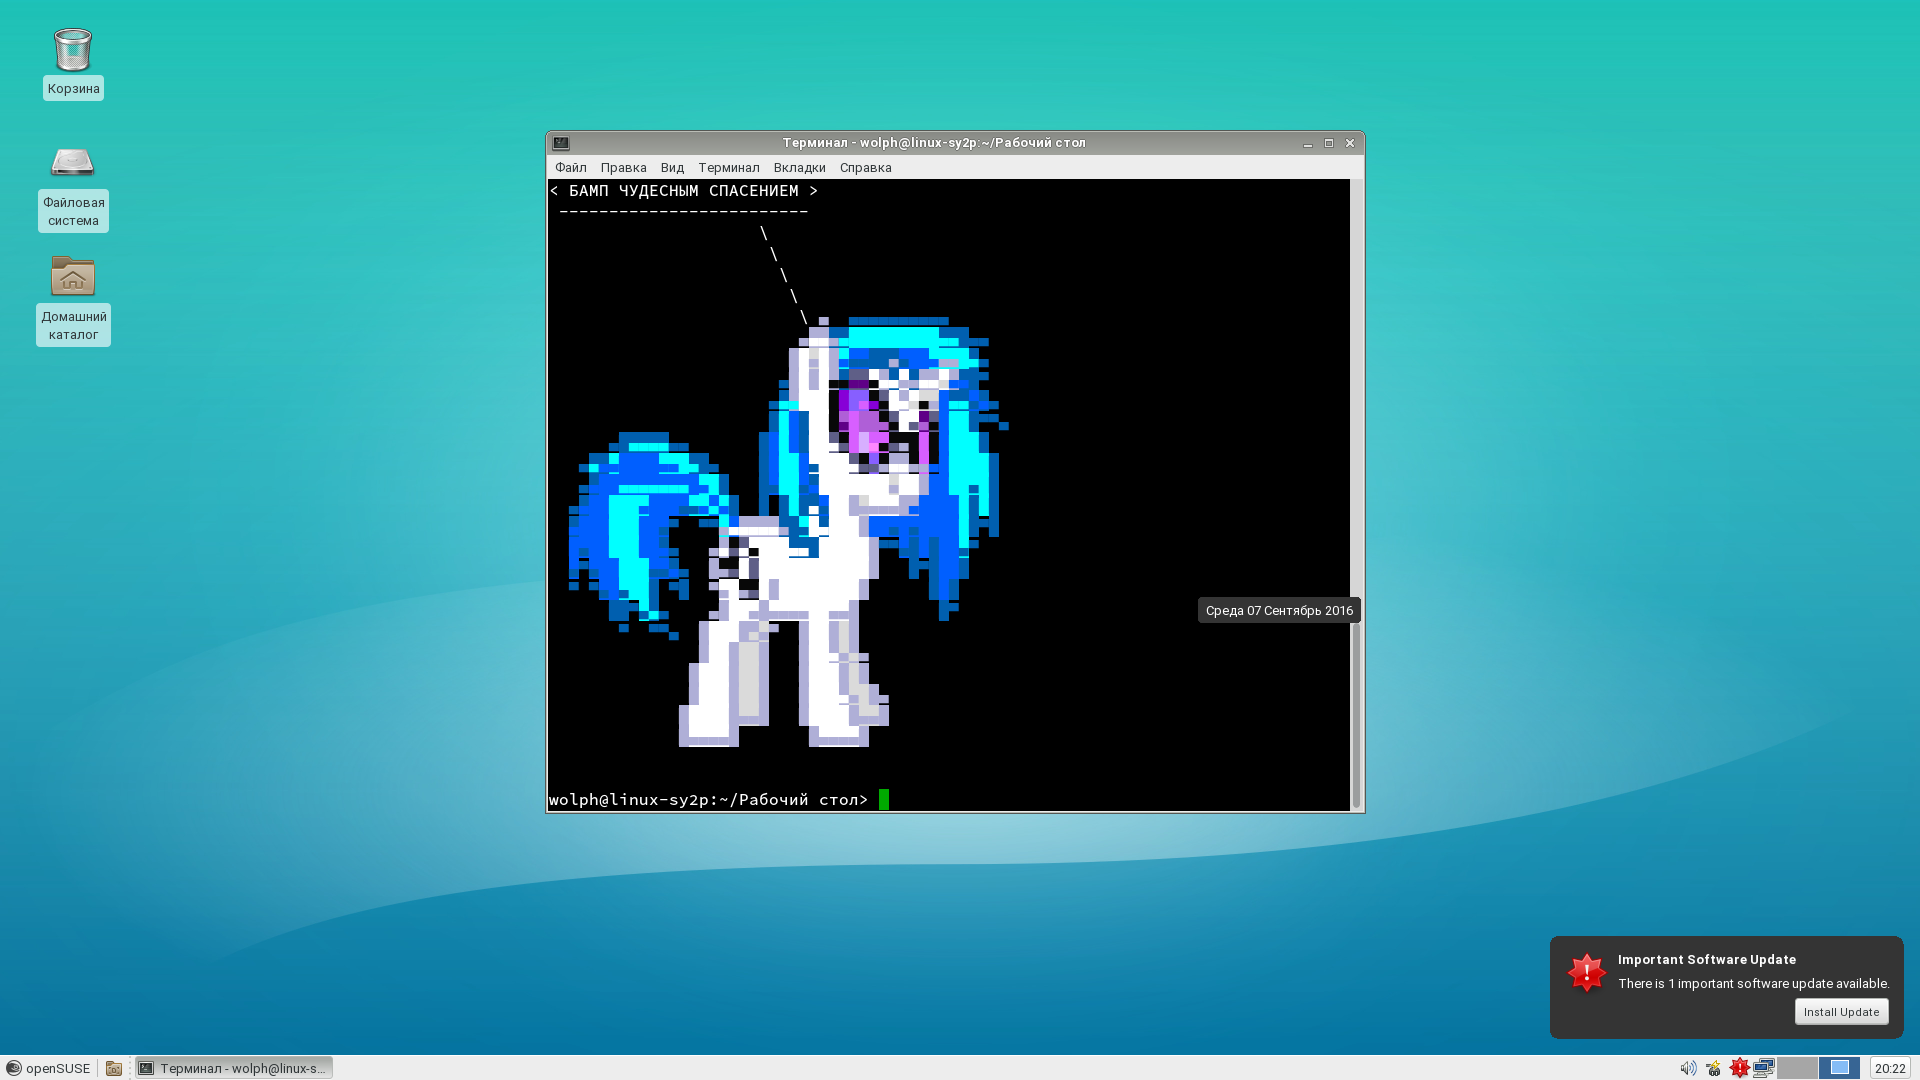Open the Правка menu

tap(624, 168)
